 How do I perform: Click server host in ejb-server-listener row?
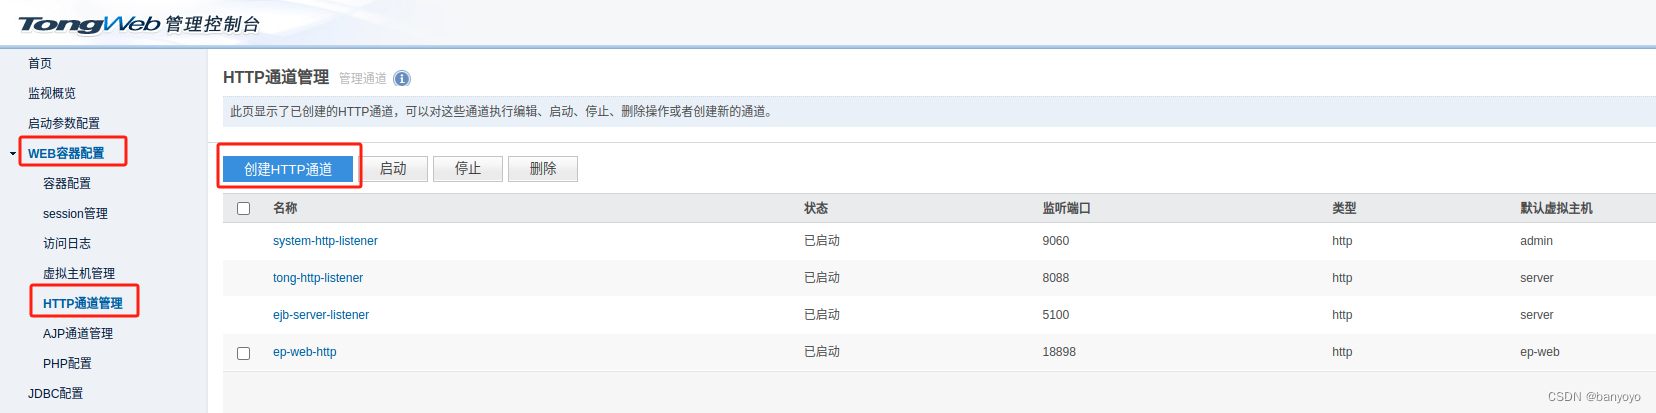click(1537, 315)
